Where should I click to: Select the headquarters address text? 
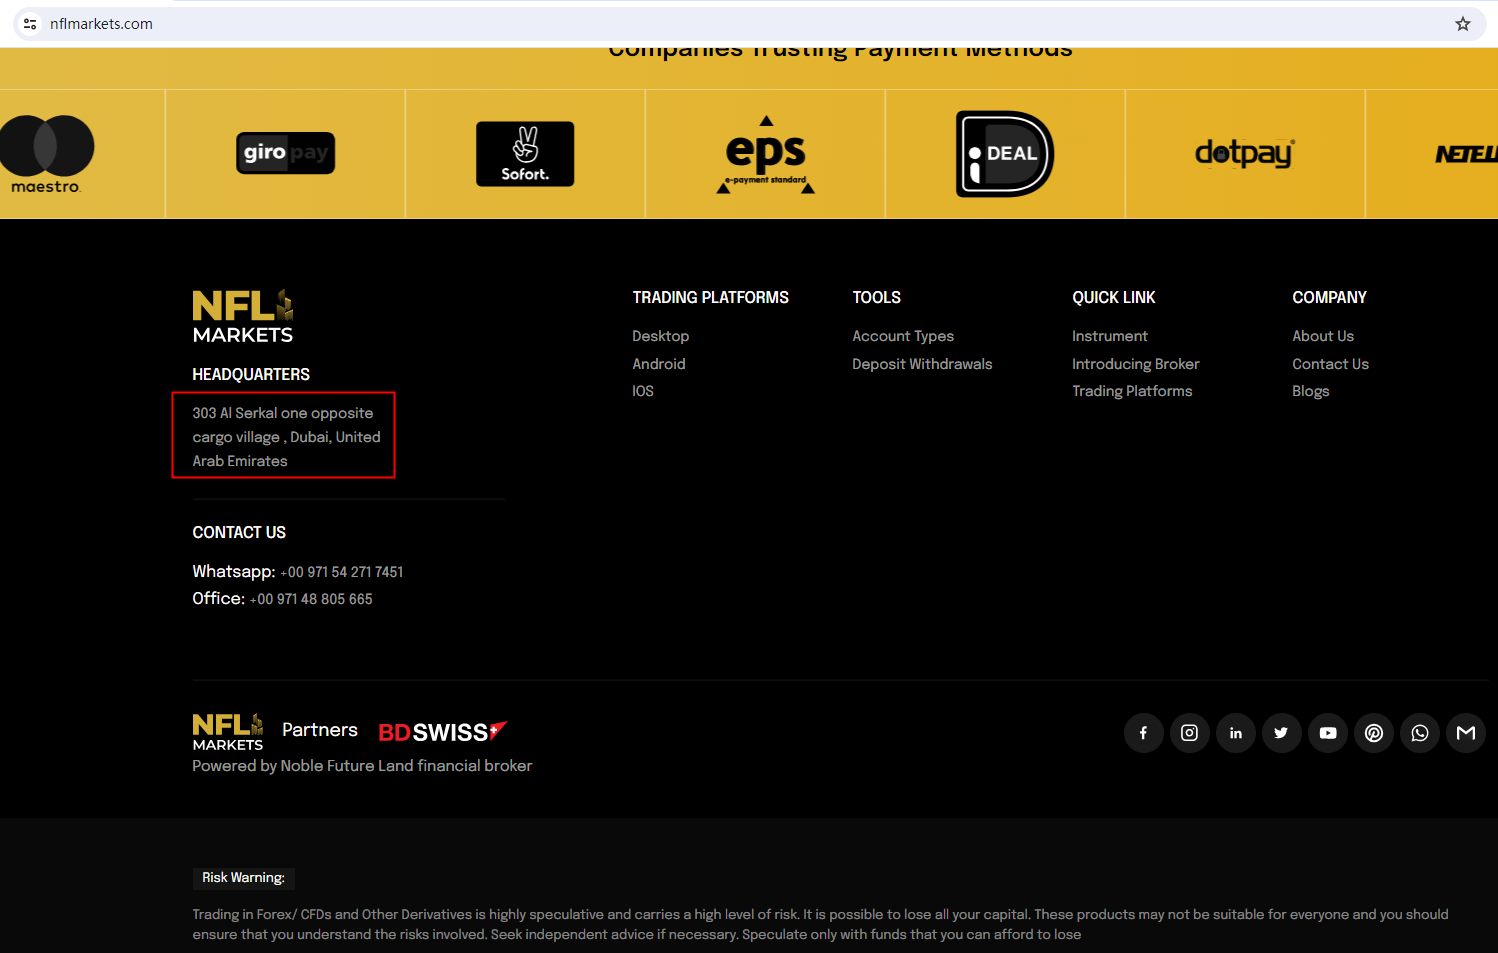tap(286, 437)
